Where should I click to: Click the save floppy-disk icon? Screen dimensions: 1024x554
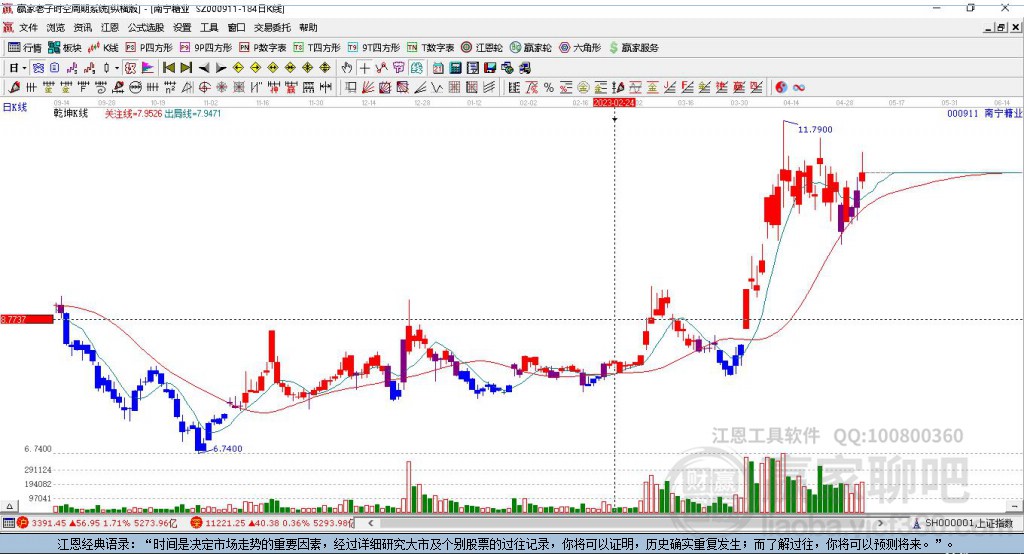[x=490, y=68]
